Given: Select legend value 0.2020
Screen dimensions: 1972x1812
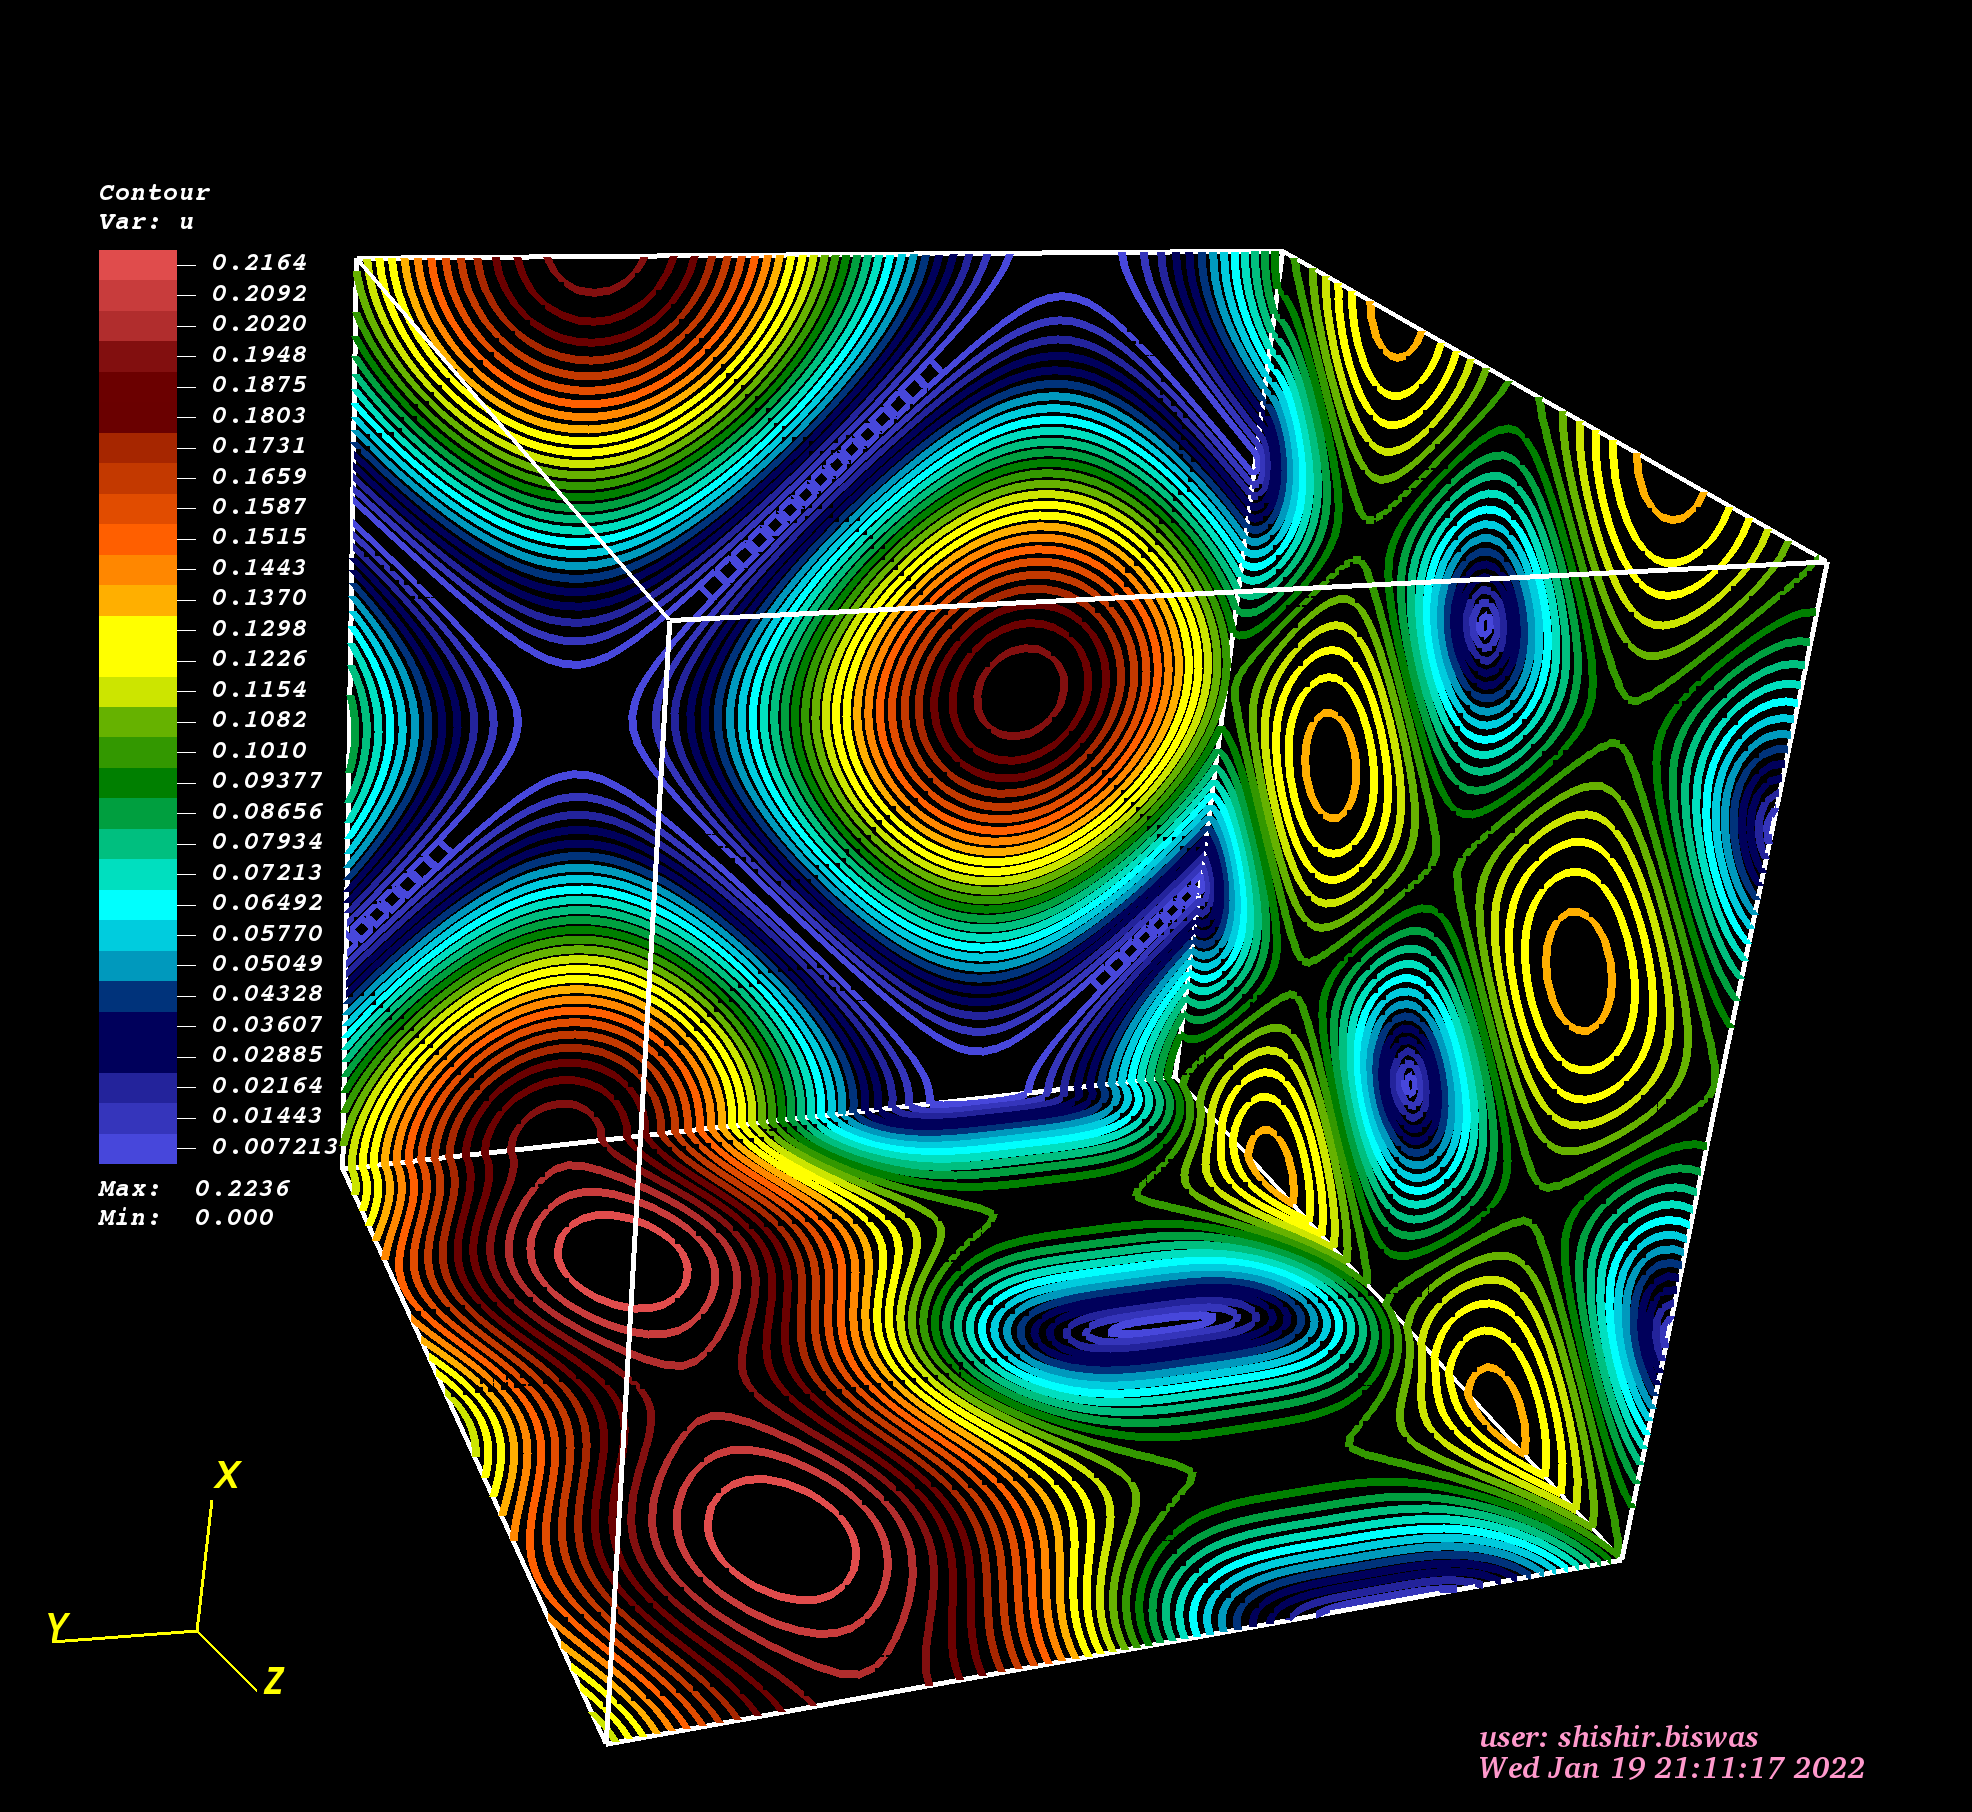Looking at the screenshot, I should tap(259, 324).
